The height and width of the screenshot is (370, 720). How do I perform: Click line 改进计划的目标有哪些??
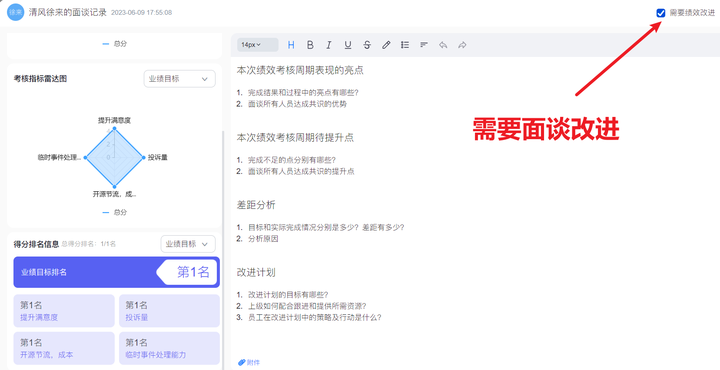[x=288, y=295]
